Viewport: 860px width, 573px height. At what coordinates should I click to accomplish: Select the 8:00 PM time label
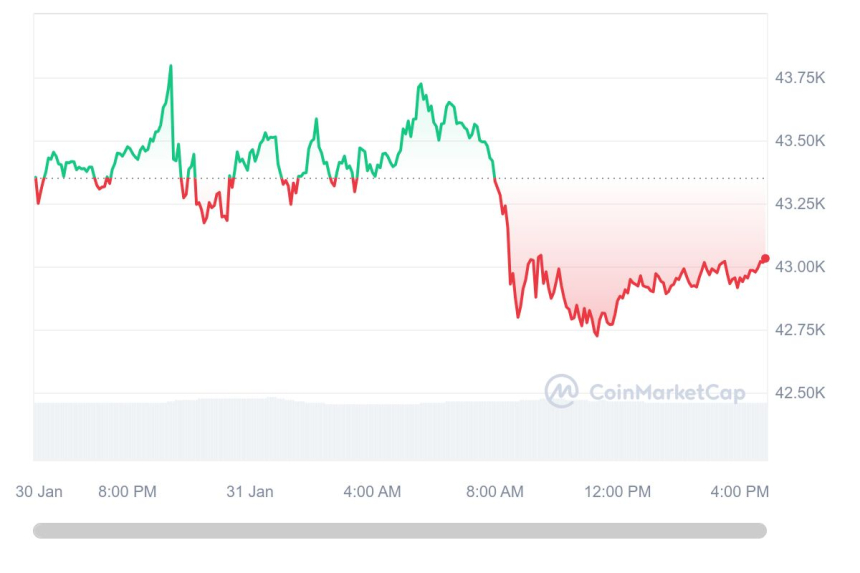pos(127,491)
